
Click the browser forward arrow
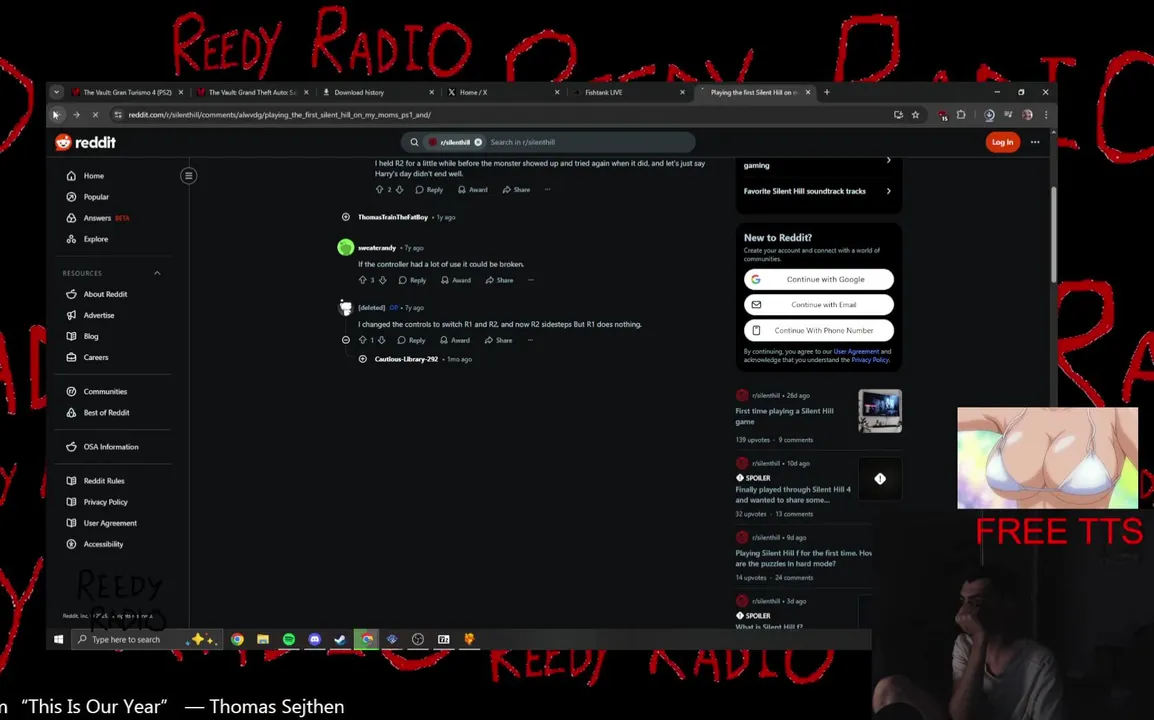click(76, 115)
